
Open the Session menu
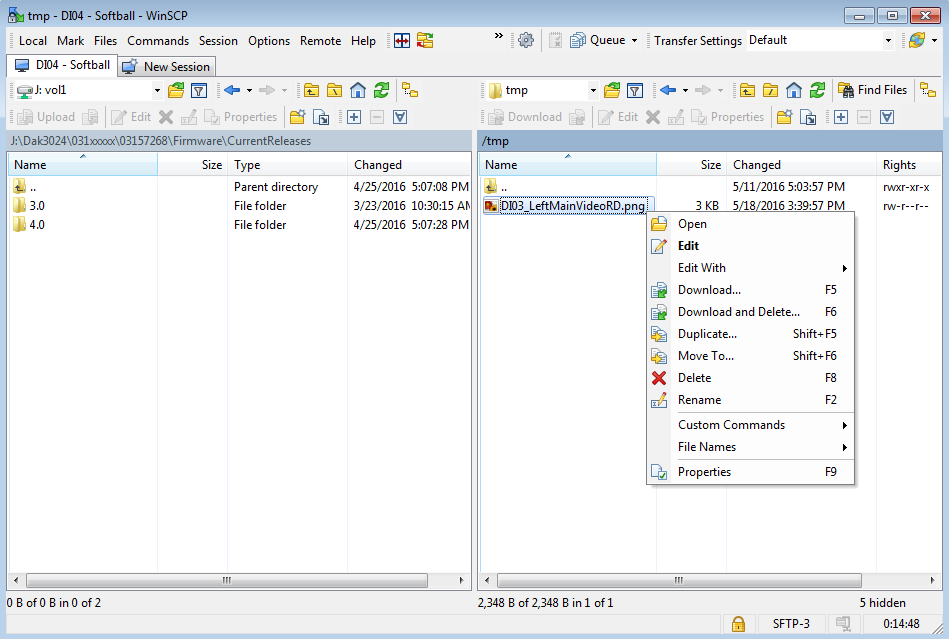point(218,41)
